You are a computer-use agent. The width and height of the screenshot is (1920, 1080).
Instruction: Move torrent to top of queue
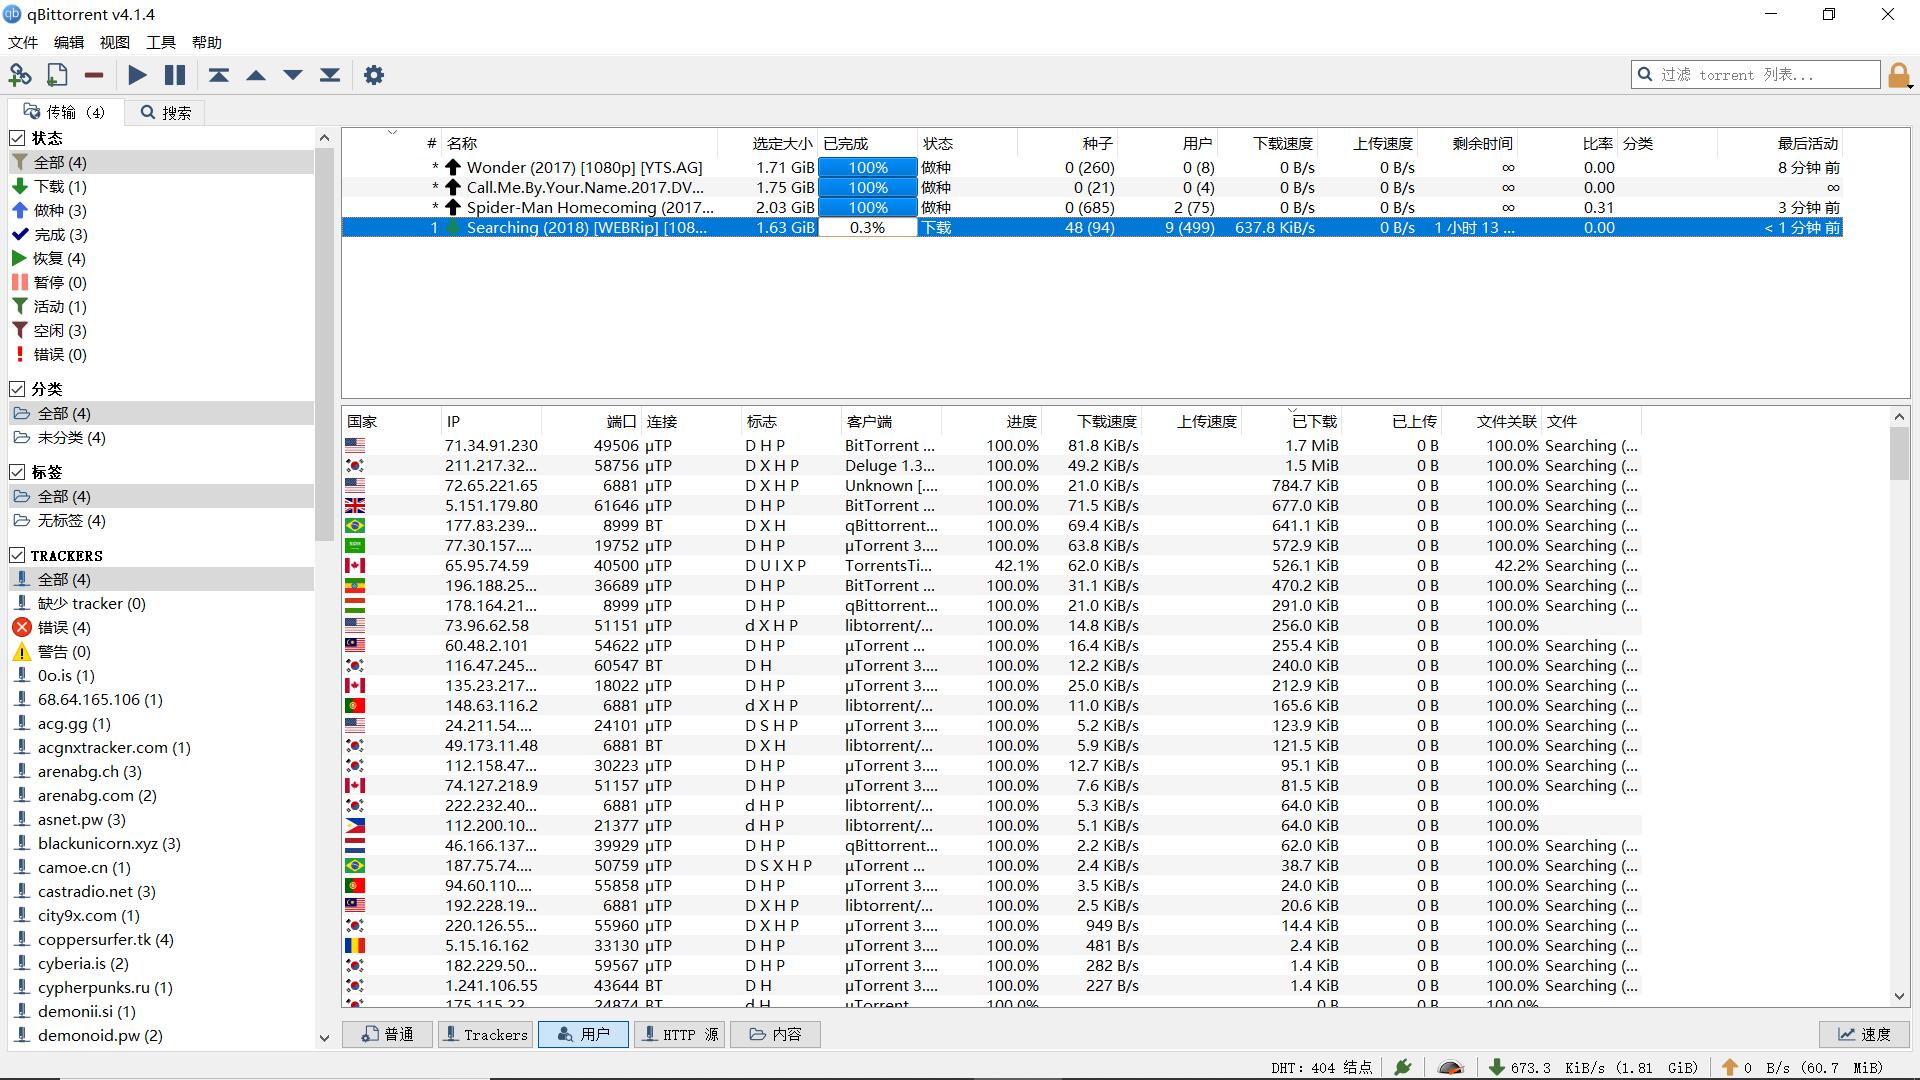(x=219, y=75)
